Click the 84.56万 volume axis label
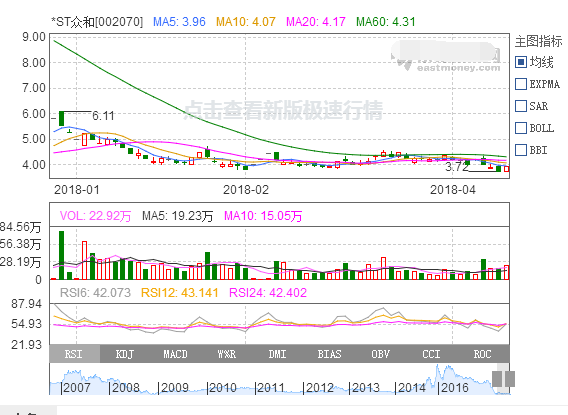568x415 pixels. coord(21,227)
